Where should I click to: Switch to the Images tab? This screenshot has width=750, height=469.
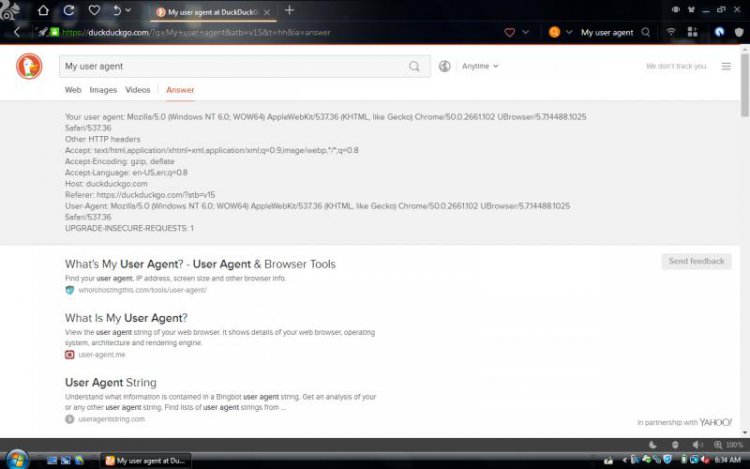click(x=103, y=90)
